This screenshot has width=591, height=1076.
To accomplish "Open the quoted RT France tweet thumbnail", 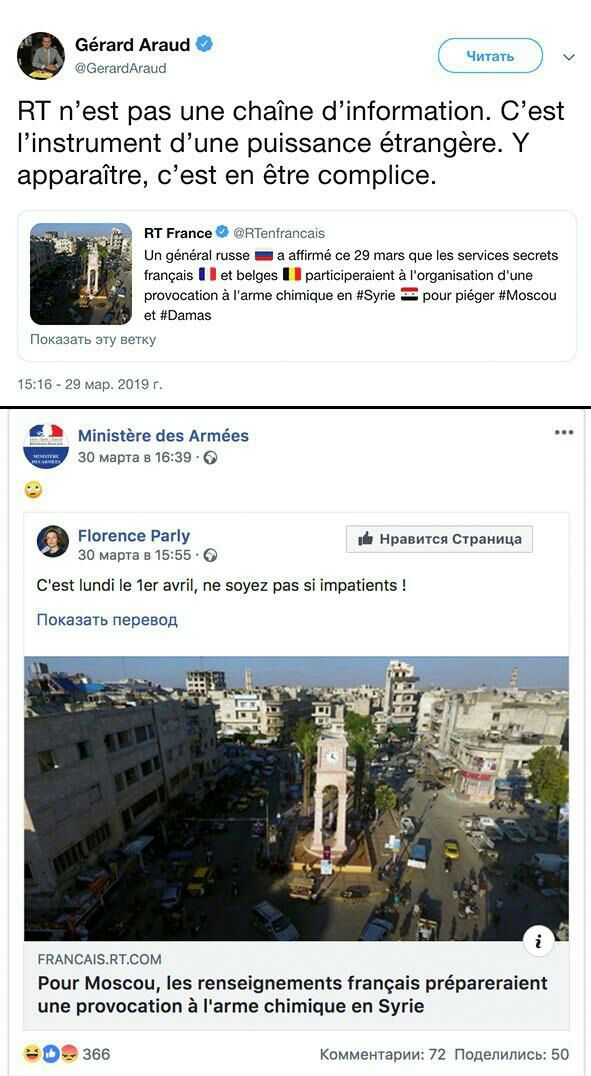I will (81, 273).
